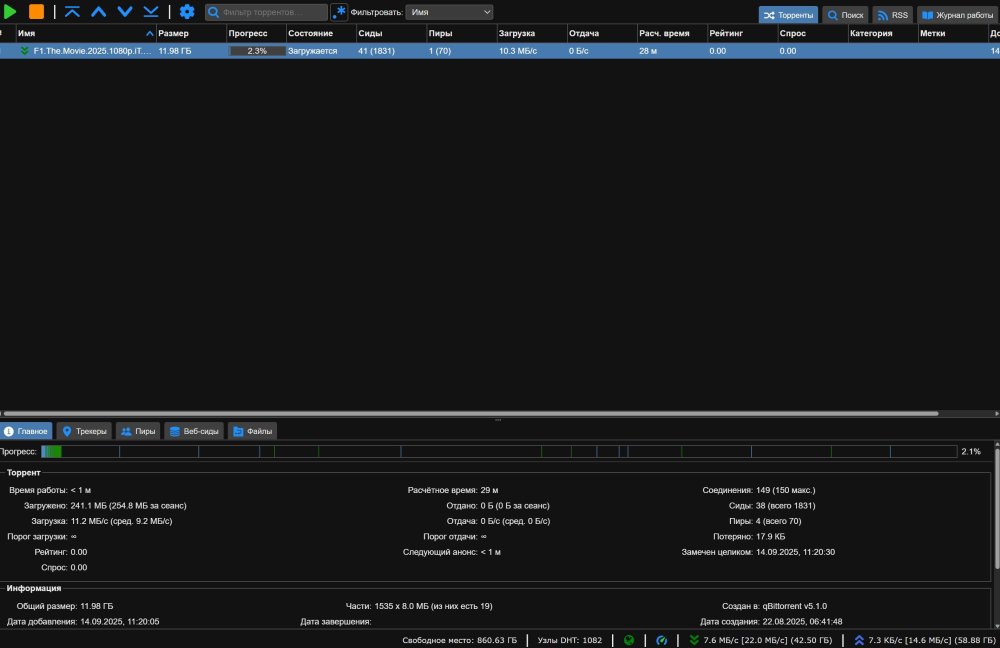Click the torrent filter search field
Viewport: 1000px width, 648px height.
(266, 11)
